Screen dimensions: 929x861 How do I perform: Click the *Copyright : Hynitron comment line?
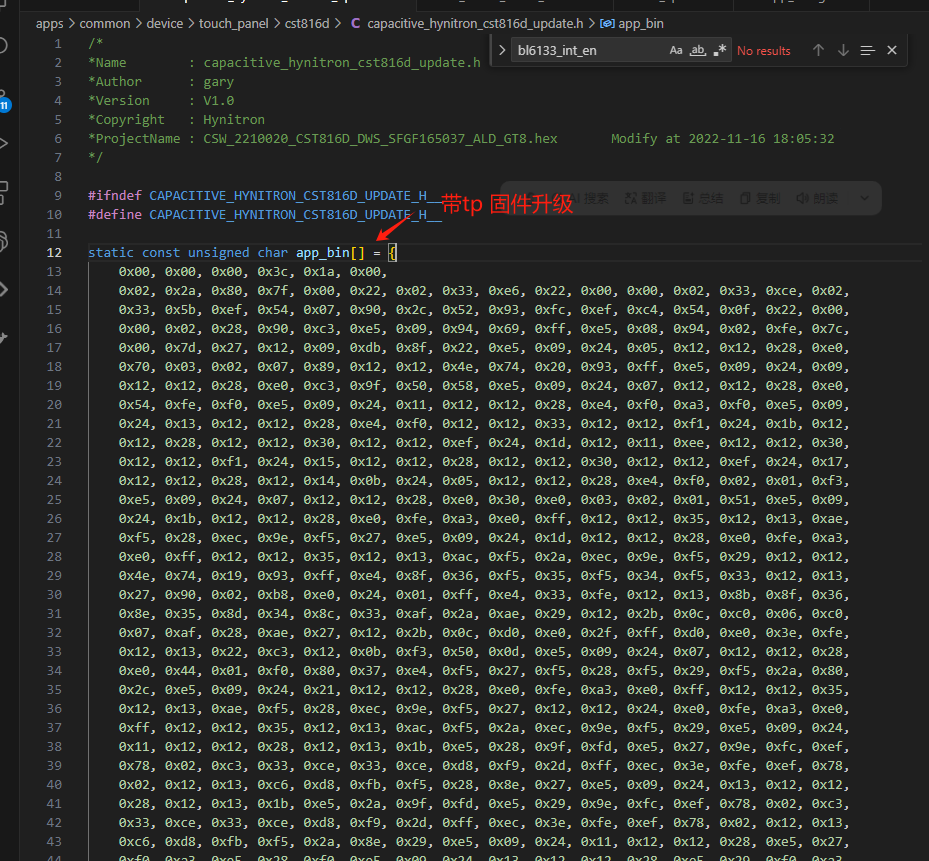coord(177,120)
